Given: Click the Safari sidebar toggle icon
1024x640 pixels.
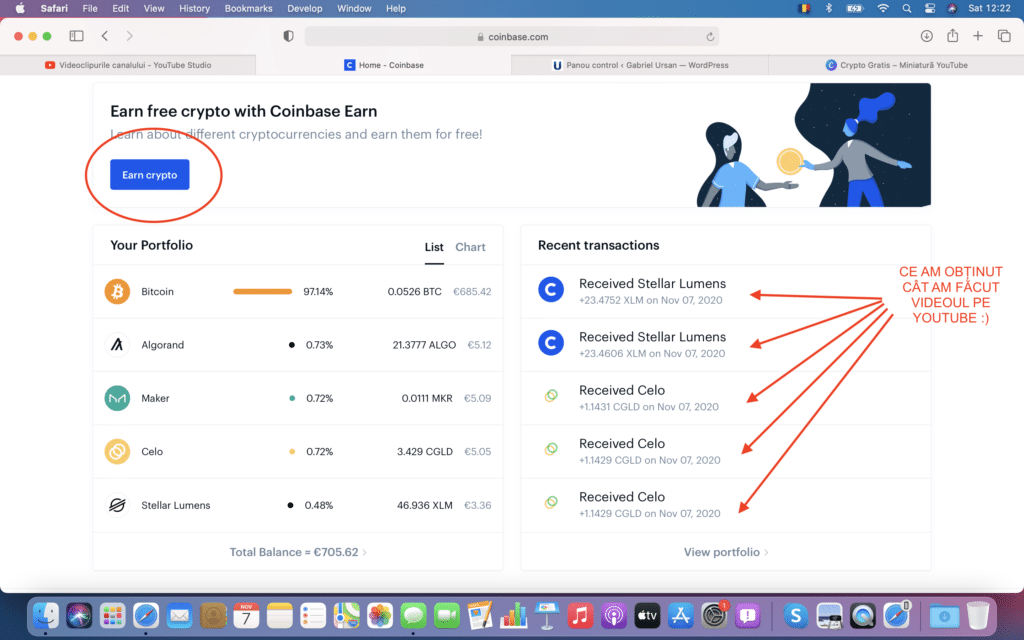Looking at the screenshot, I should pyautogui.click(x=76, y=36).
